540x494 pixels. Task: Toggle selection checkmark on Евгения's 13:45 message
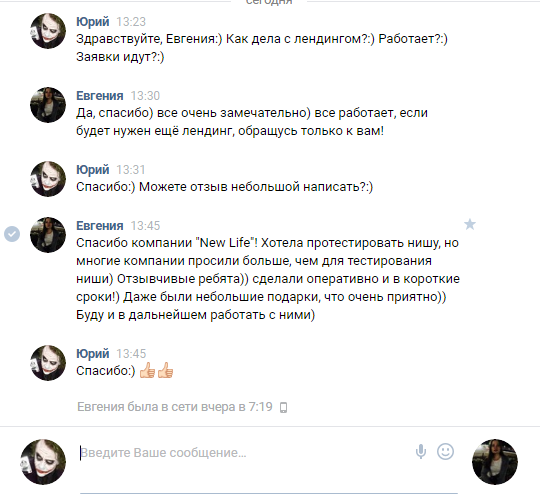(12, 234)
